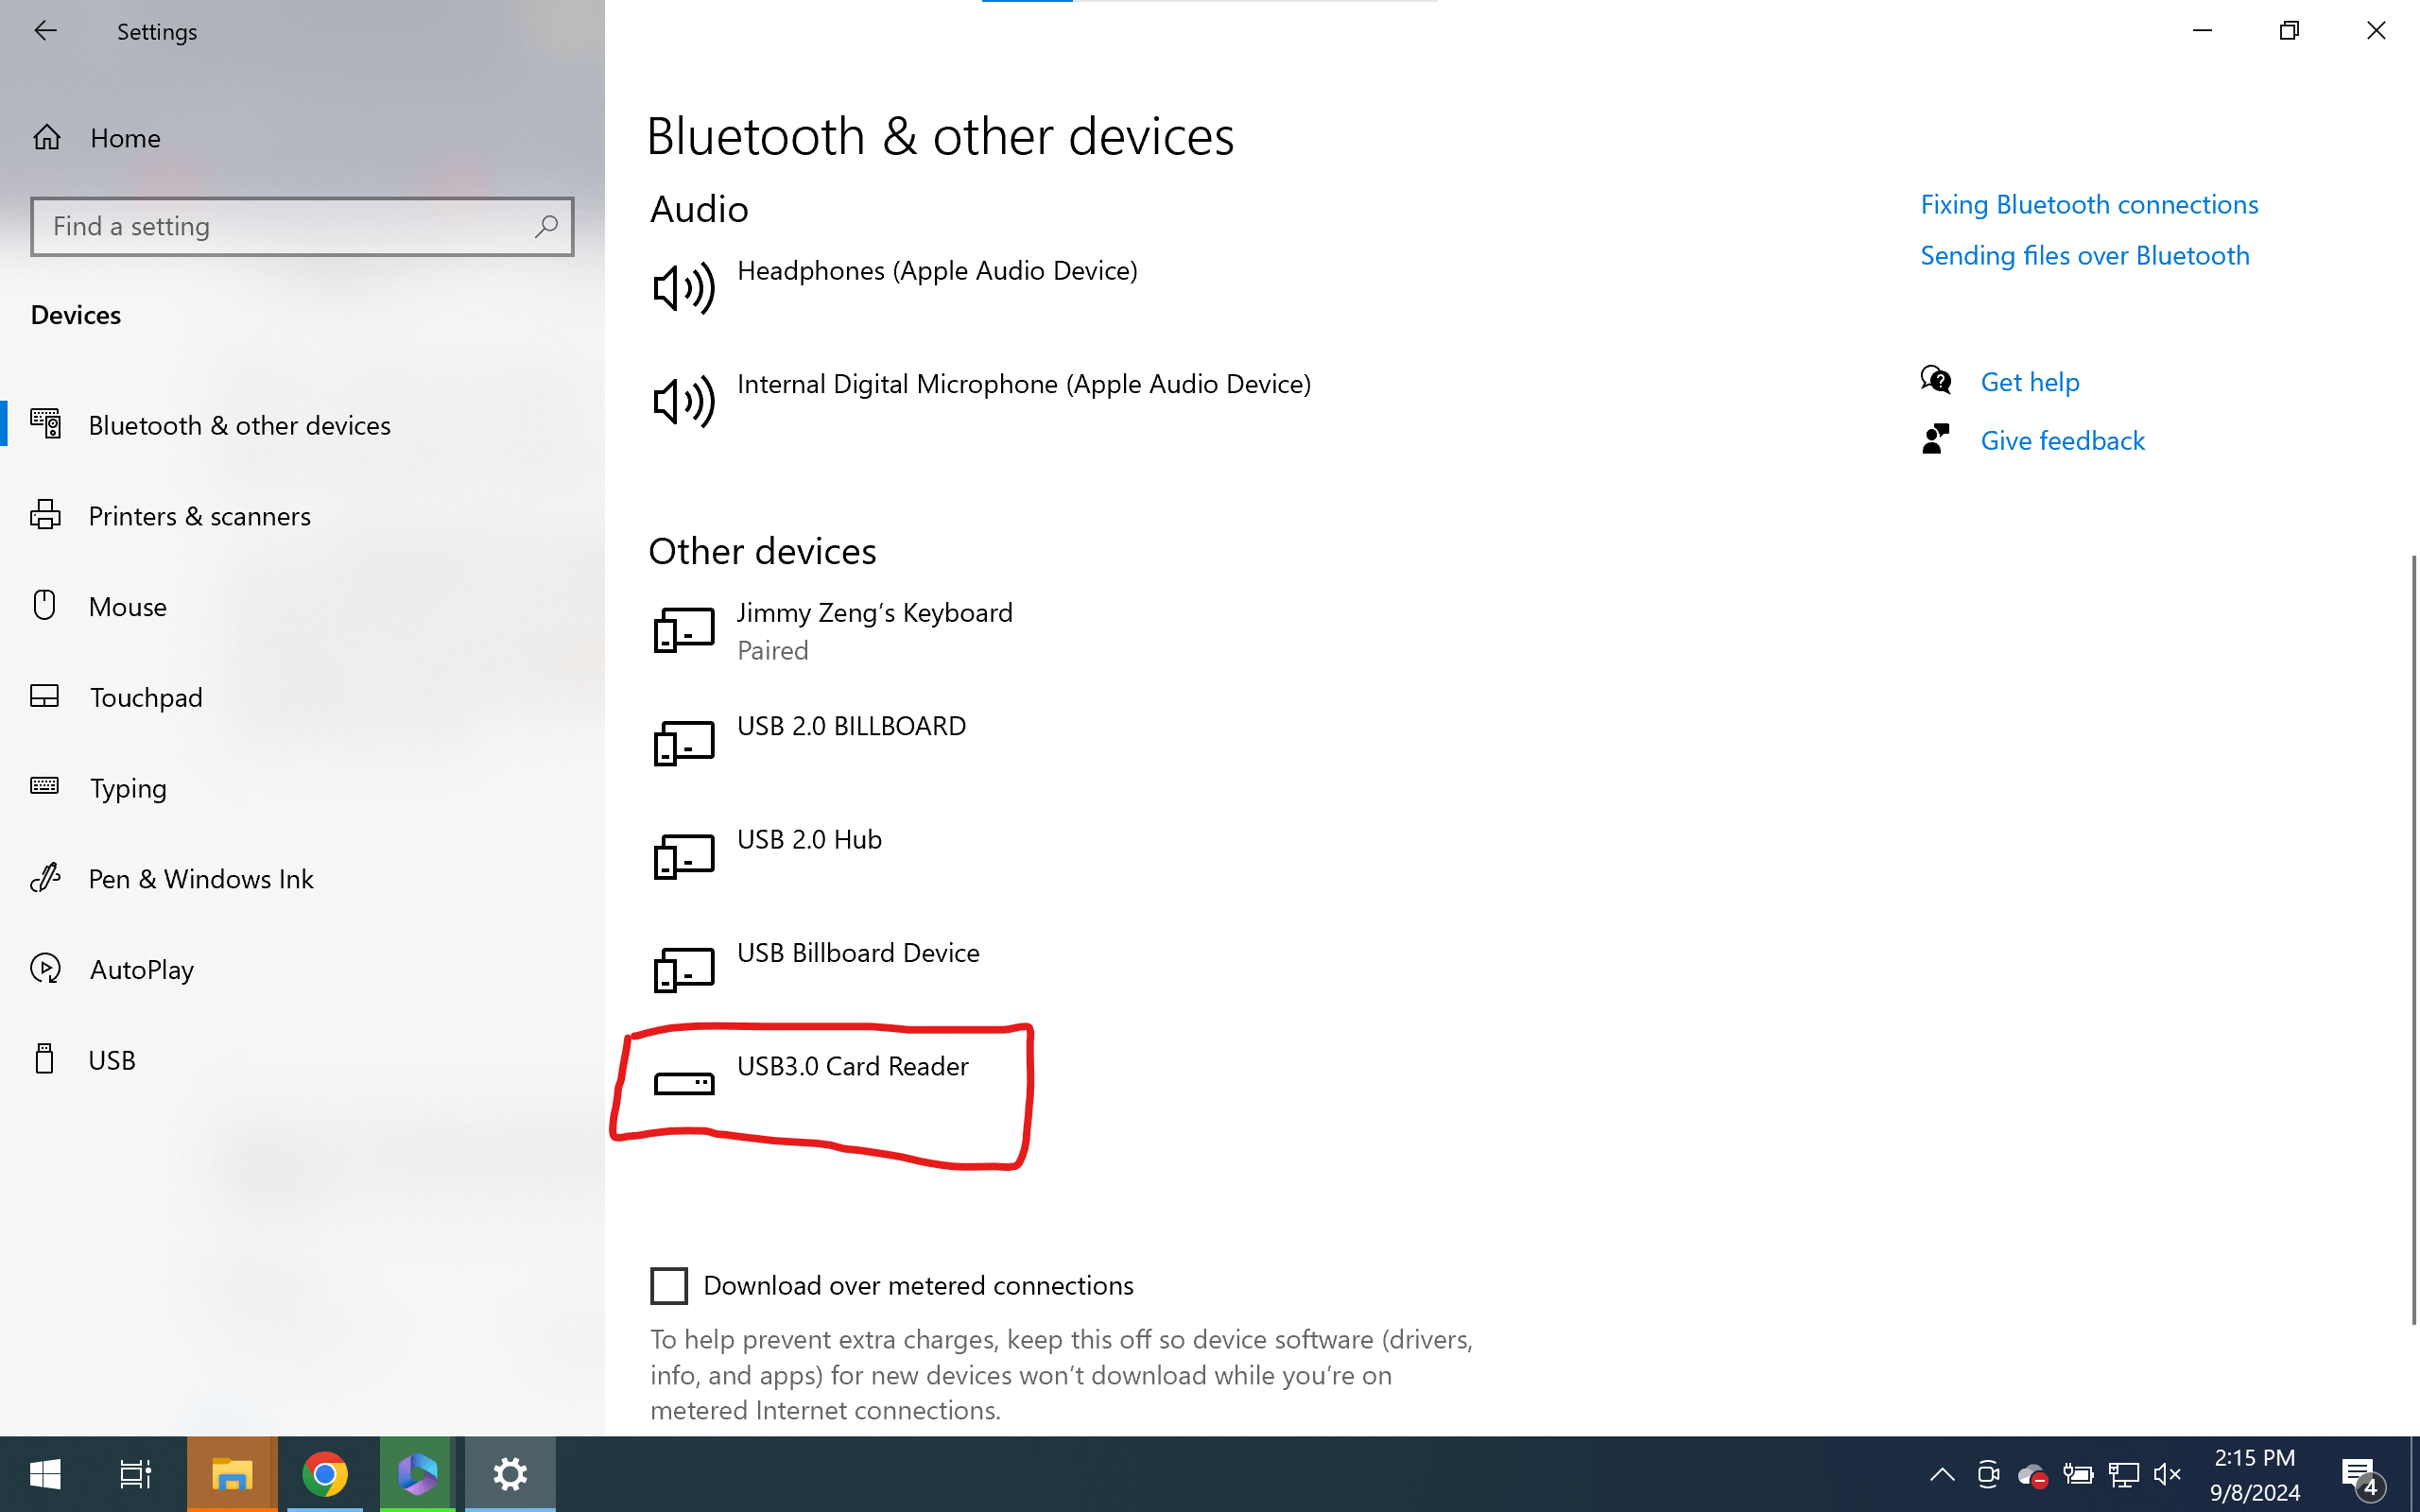
Task: Click the network tray icon
Action: pos(2123,1474)
